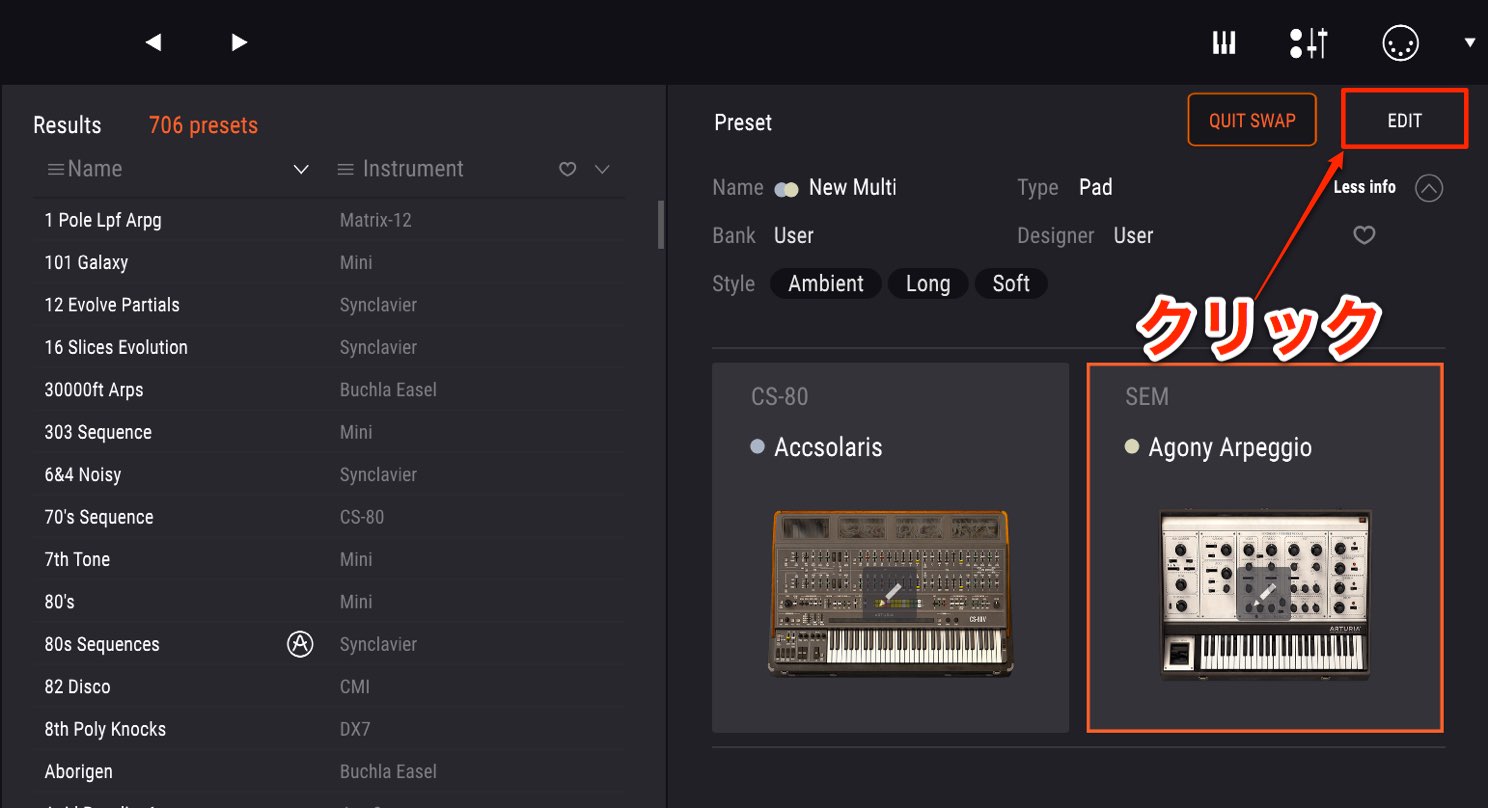
Task: Open MIDI settings connector icon
Action: 1400,42
